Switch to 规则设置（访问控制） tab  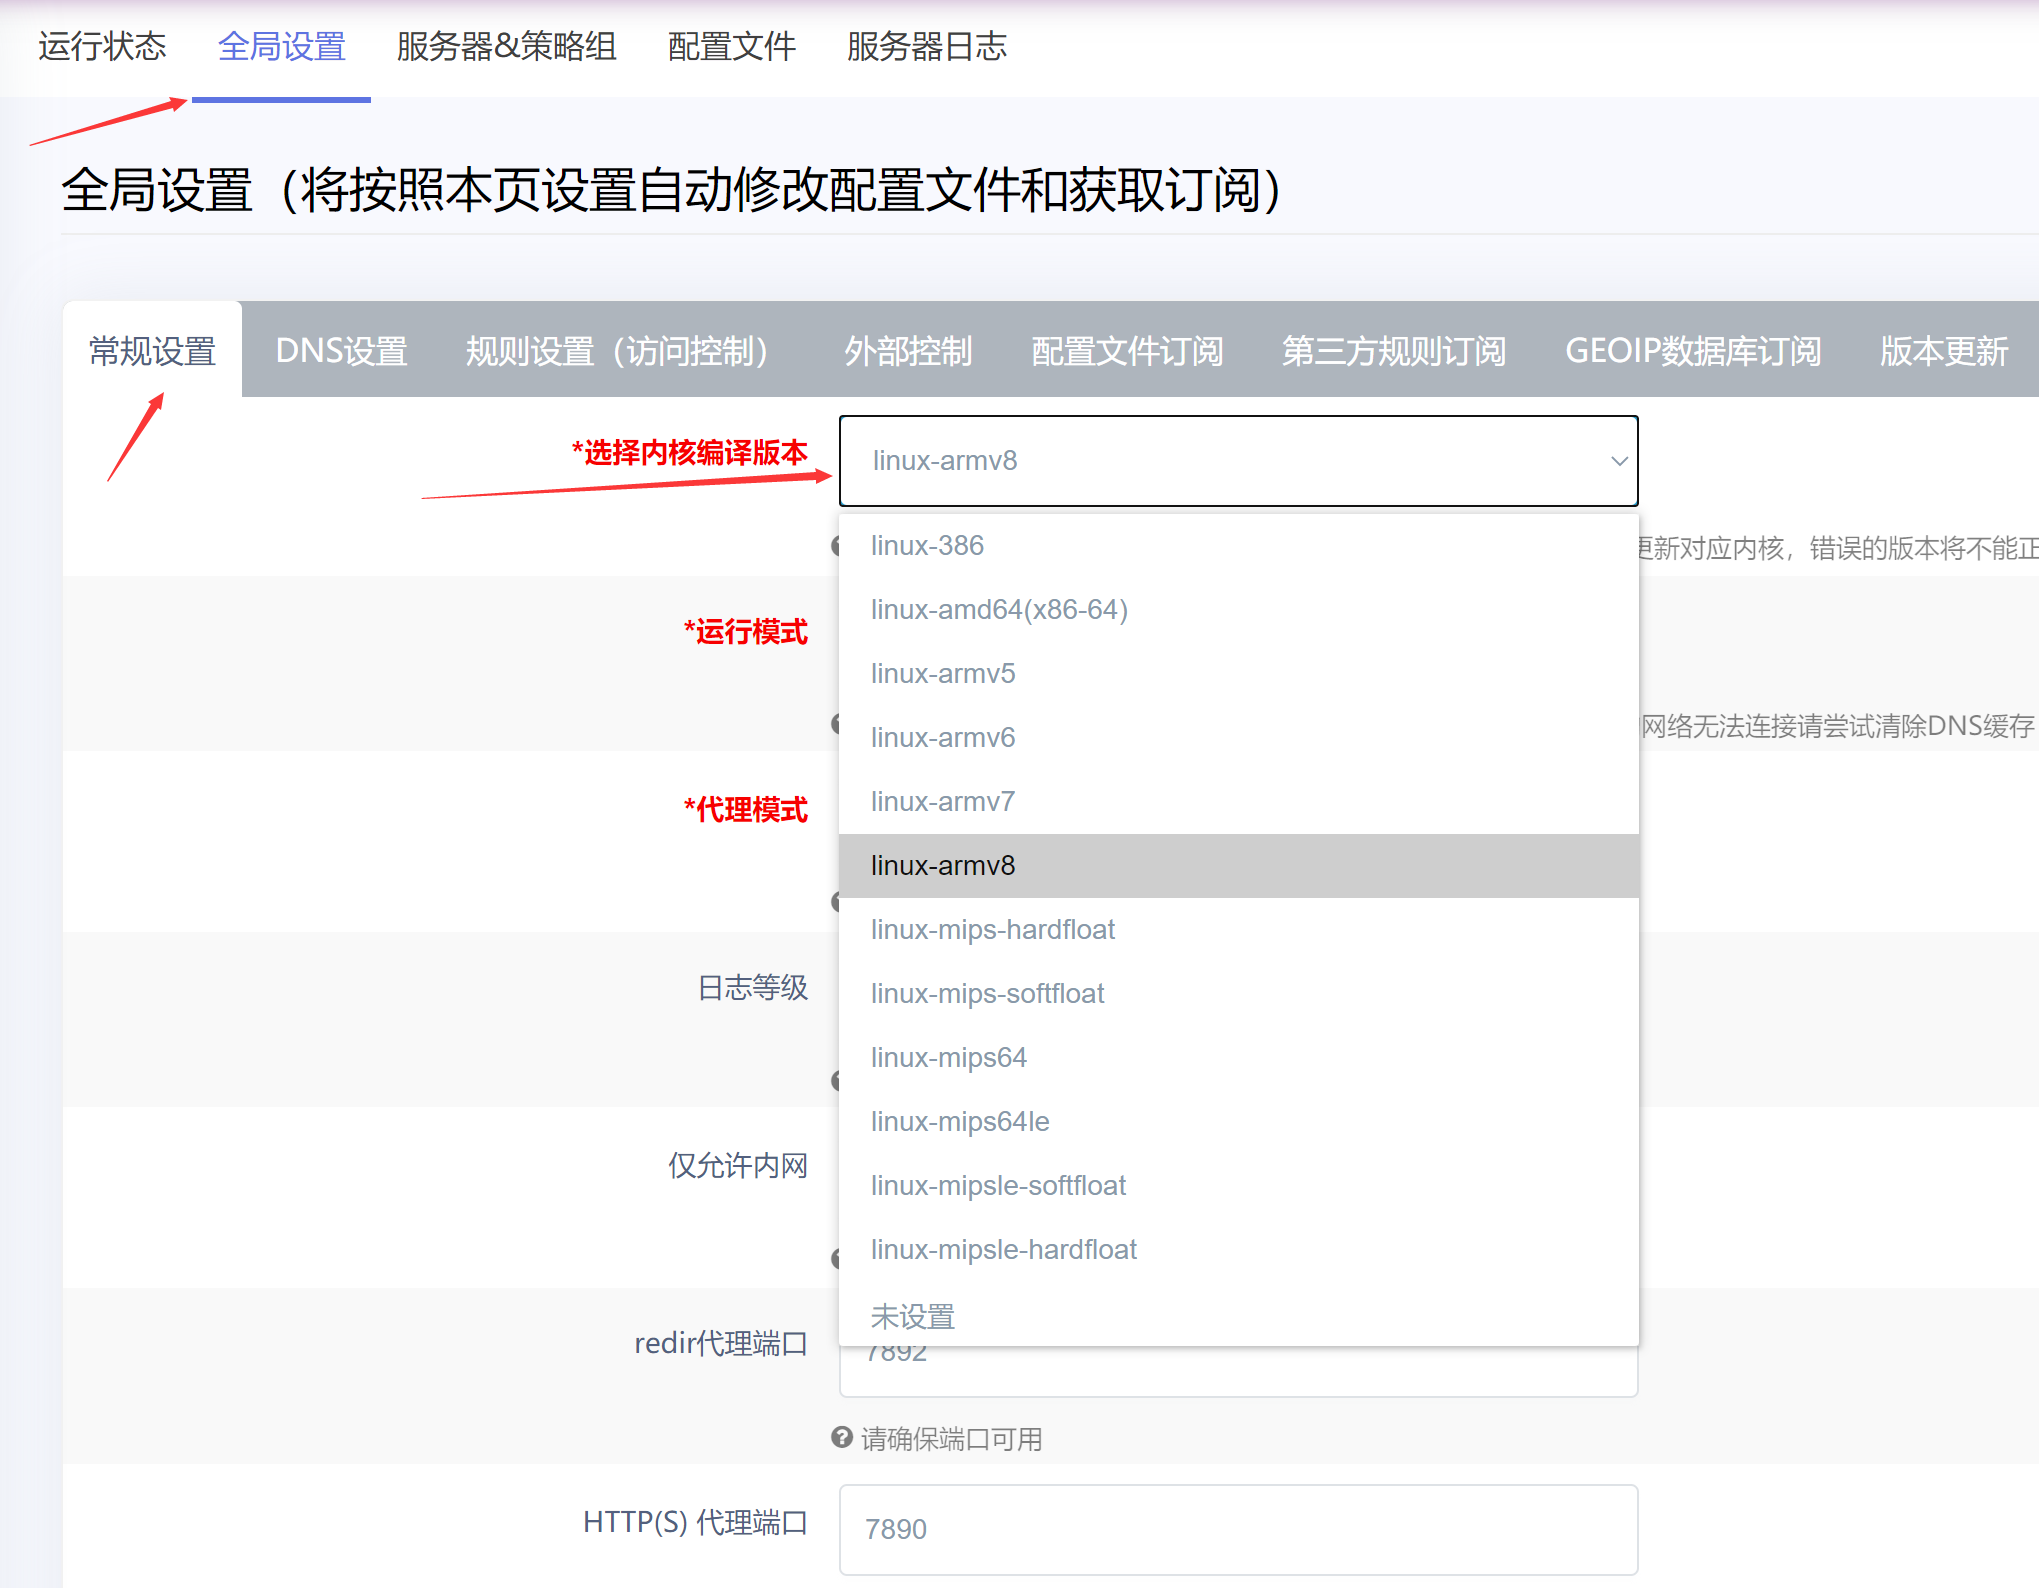pos(617,351)
